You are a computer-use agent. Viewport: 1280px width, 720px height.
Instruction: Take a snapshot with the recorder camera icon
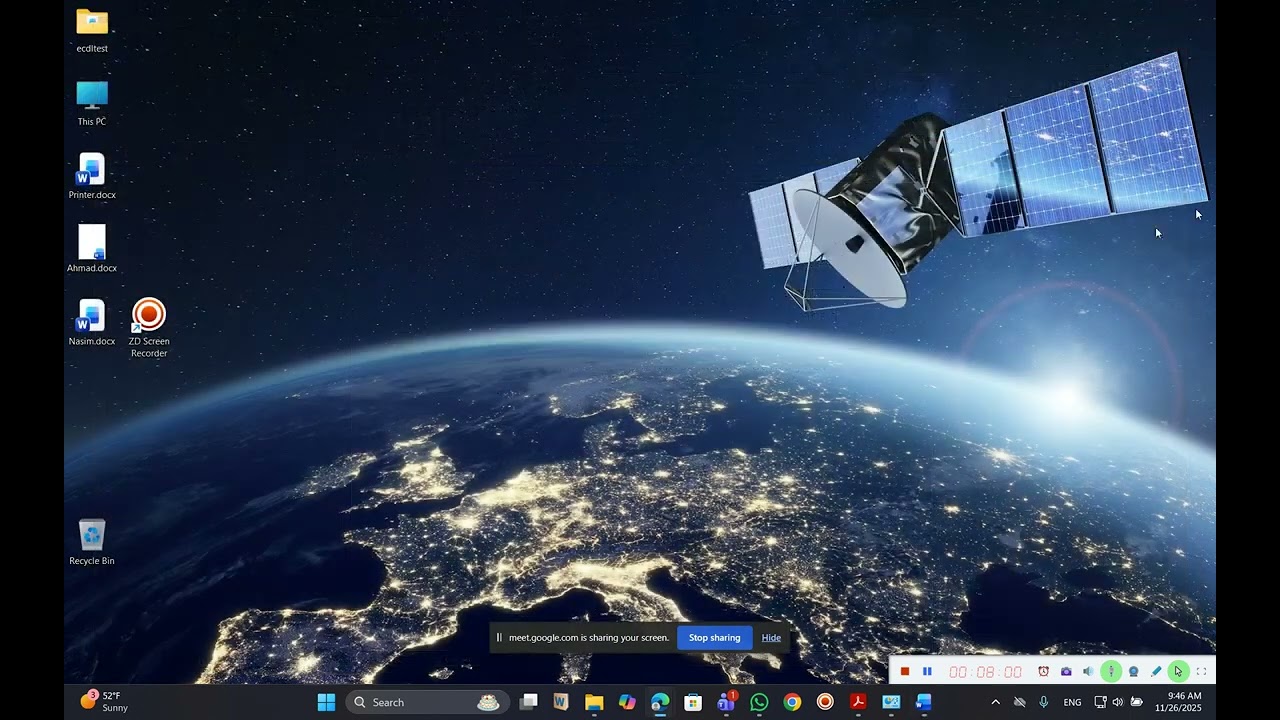pos(1066,672)
